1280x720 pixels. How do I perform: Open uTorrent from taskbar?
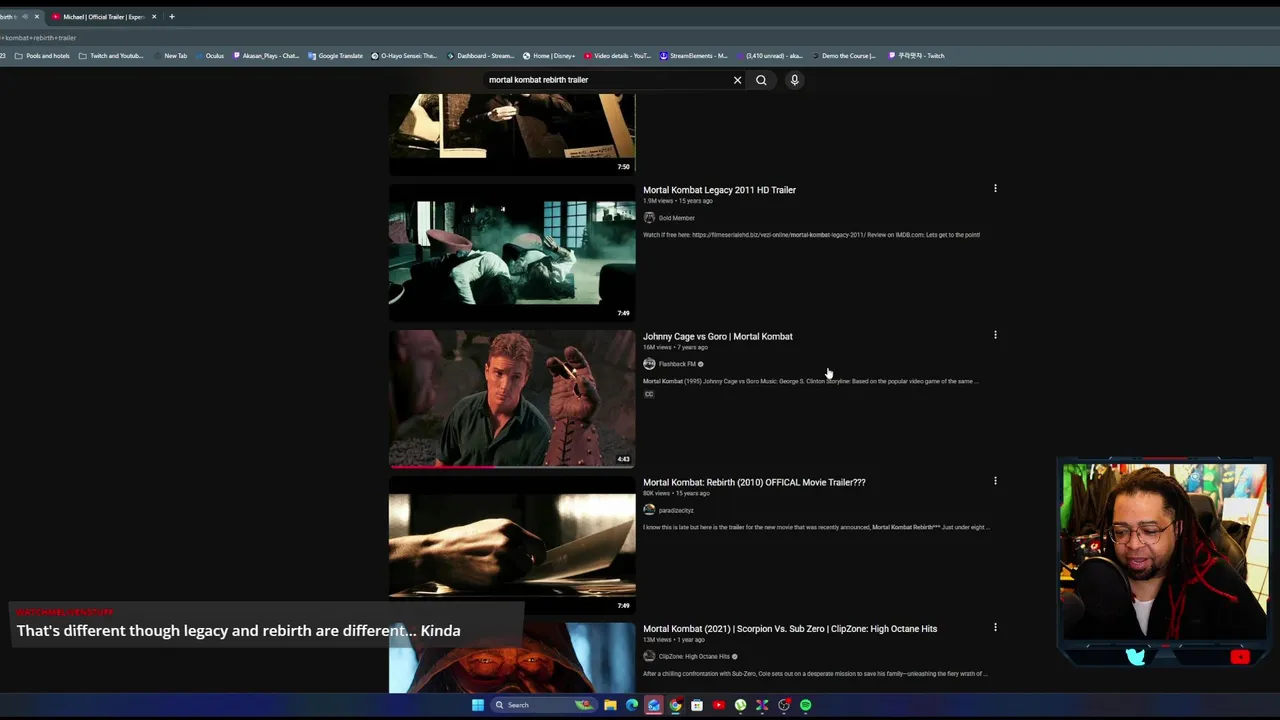740,705
